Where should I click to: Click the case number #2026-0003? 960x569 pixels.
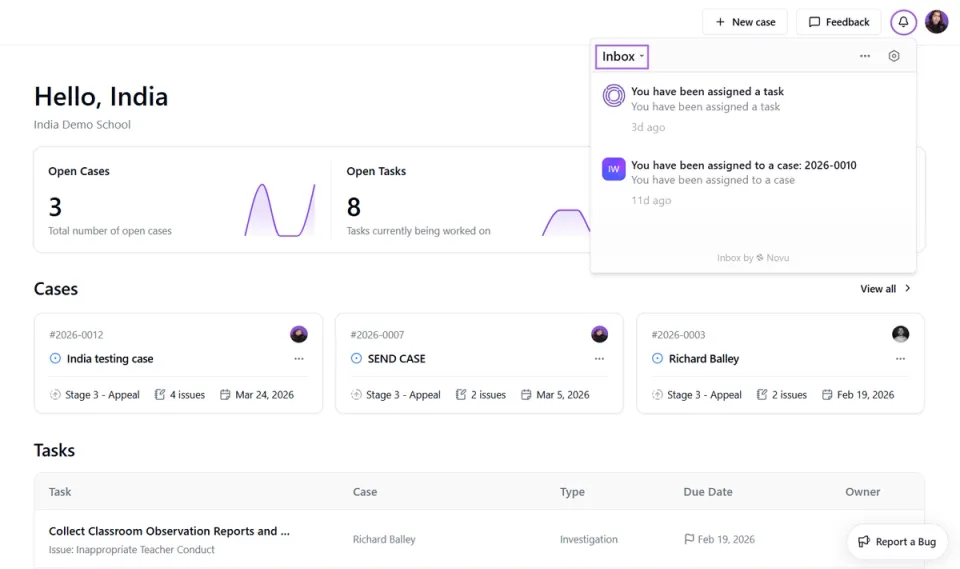point(678,335)
